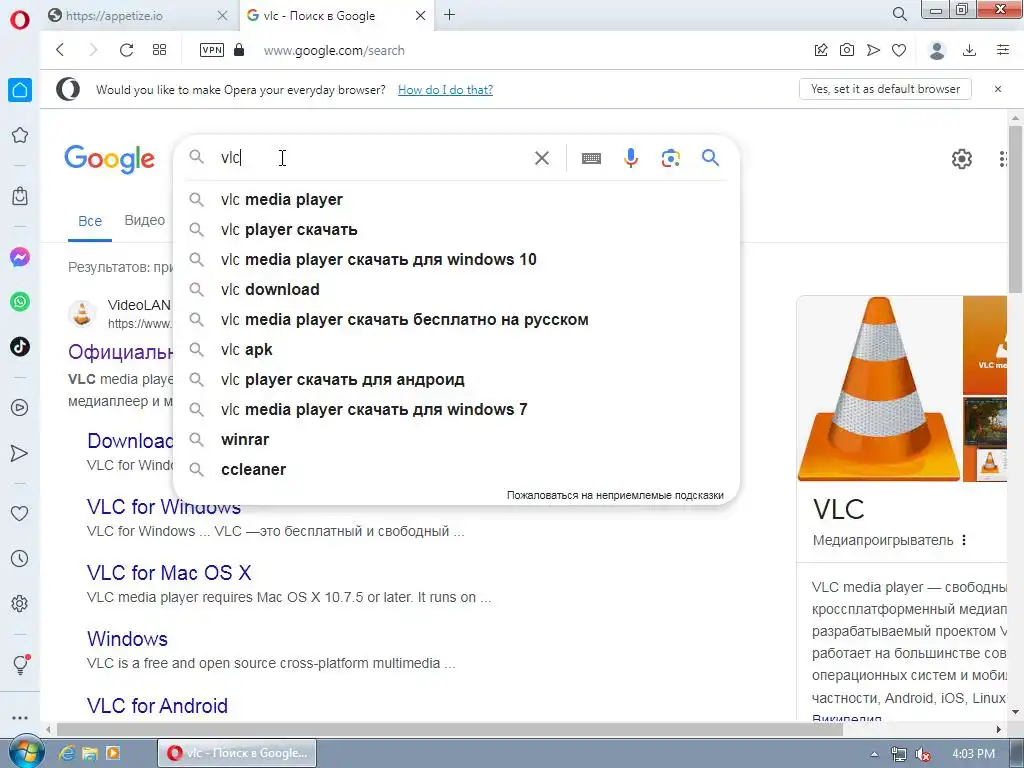Viewport: 1024px width, 768px height.
Task: Click the blue Google search button
Action: (x=711, y=157)
